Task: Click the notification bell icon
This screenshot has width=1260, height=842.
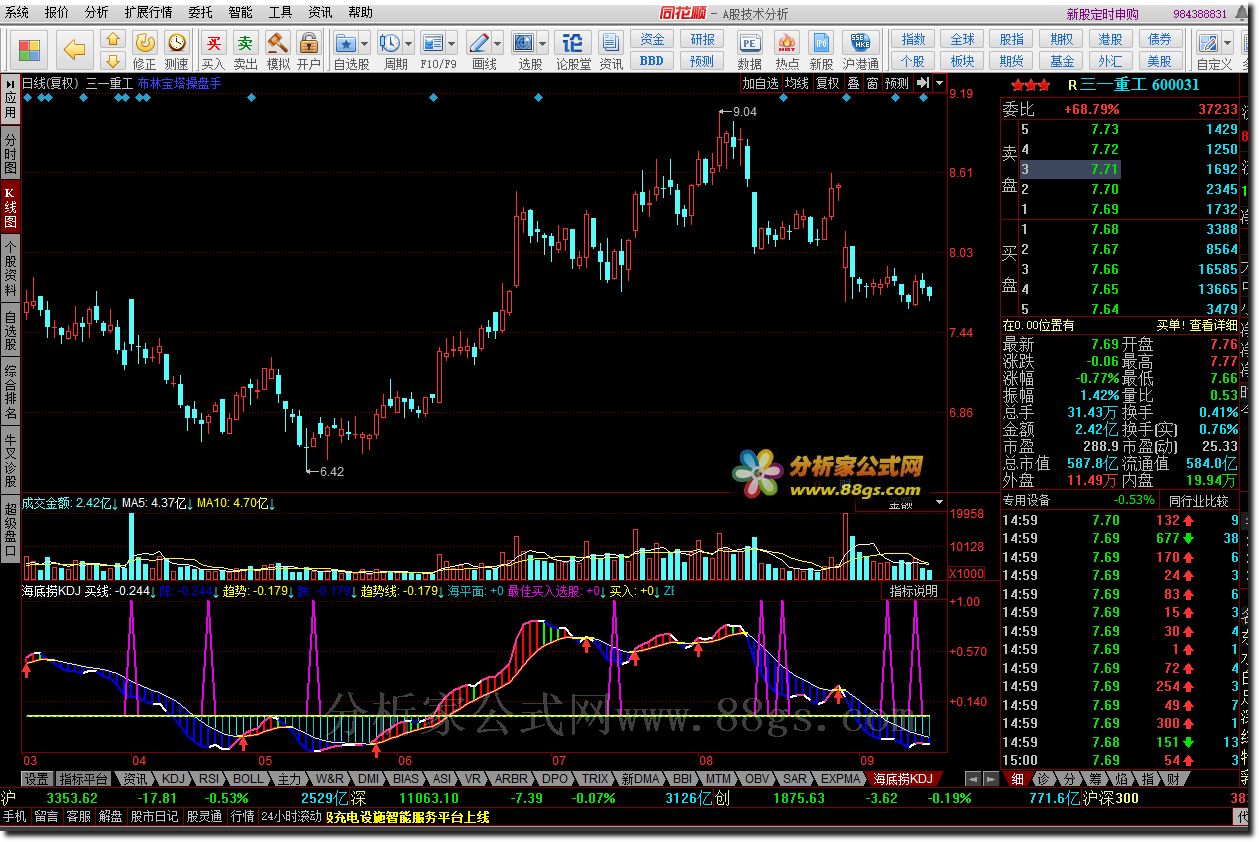Action: (1241, 14)
